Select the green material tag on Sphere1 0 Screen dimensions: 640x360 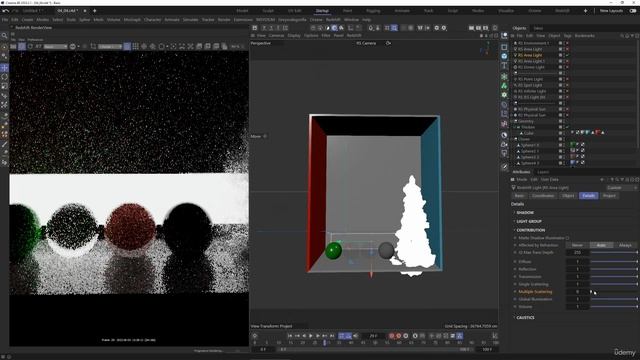point(572,145)
